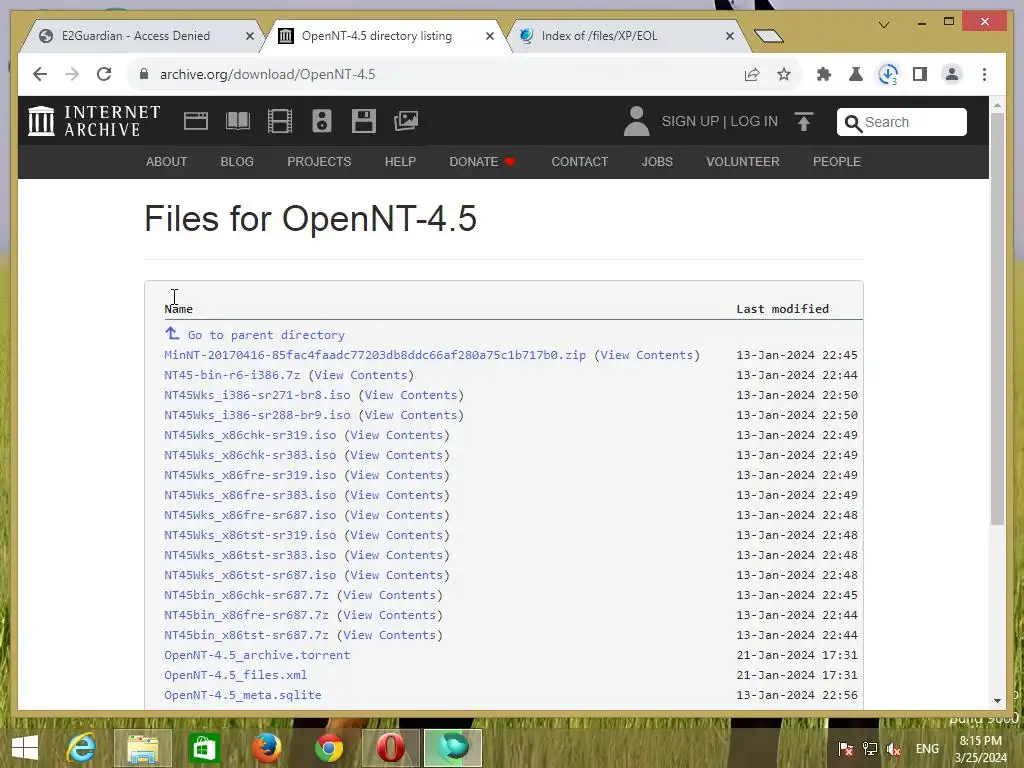This screenshot has height=768, width=1024.
Task: Open the Software floppy disk icon
Action: tap(364, 121)
